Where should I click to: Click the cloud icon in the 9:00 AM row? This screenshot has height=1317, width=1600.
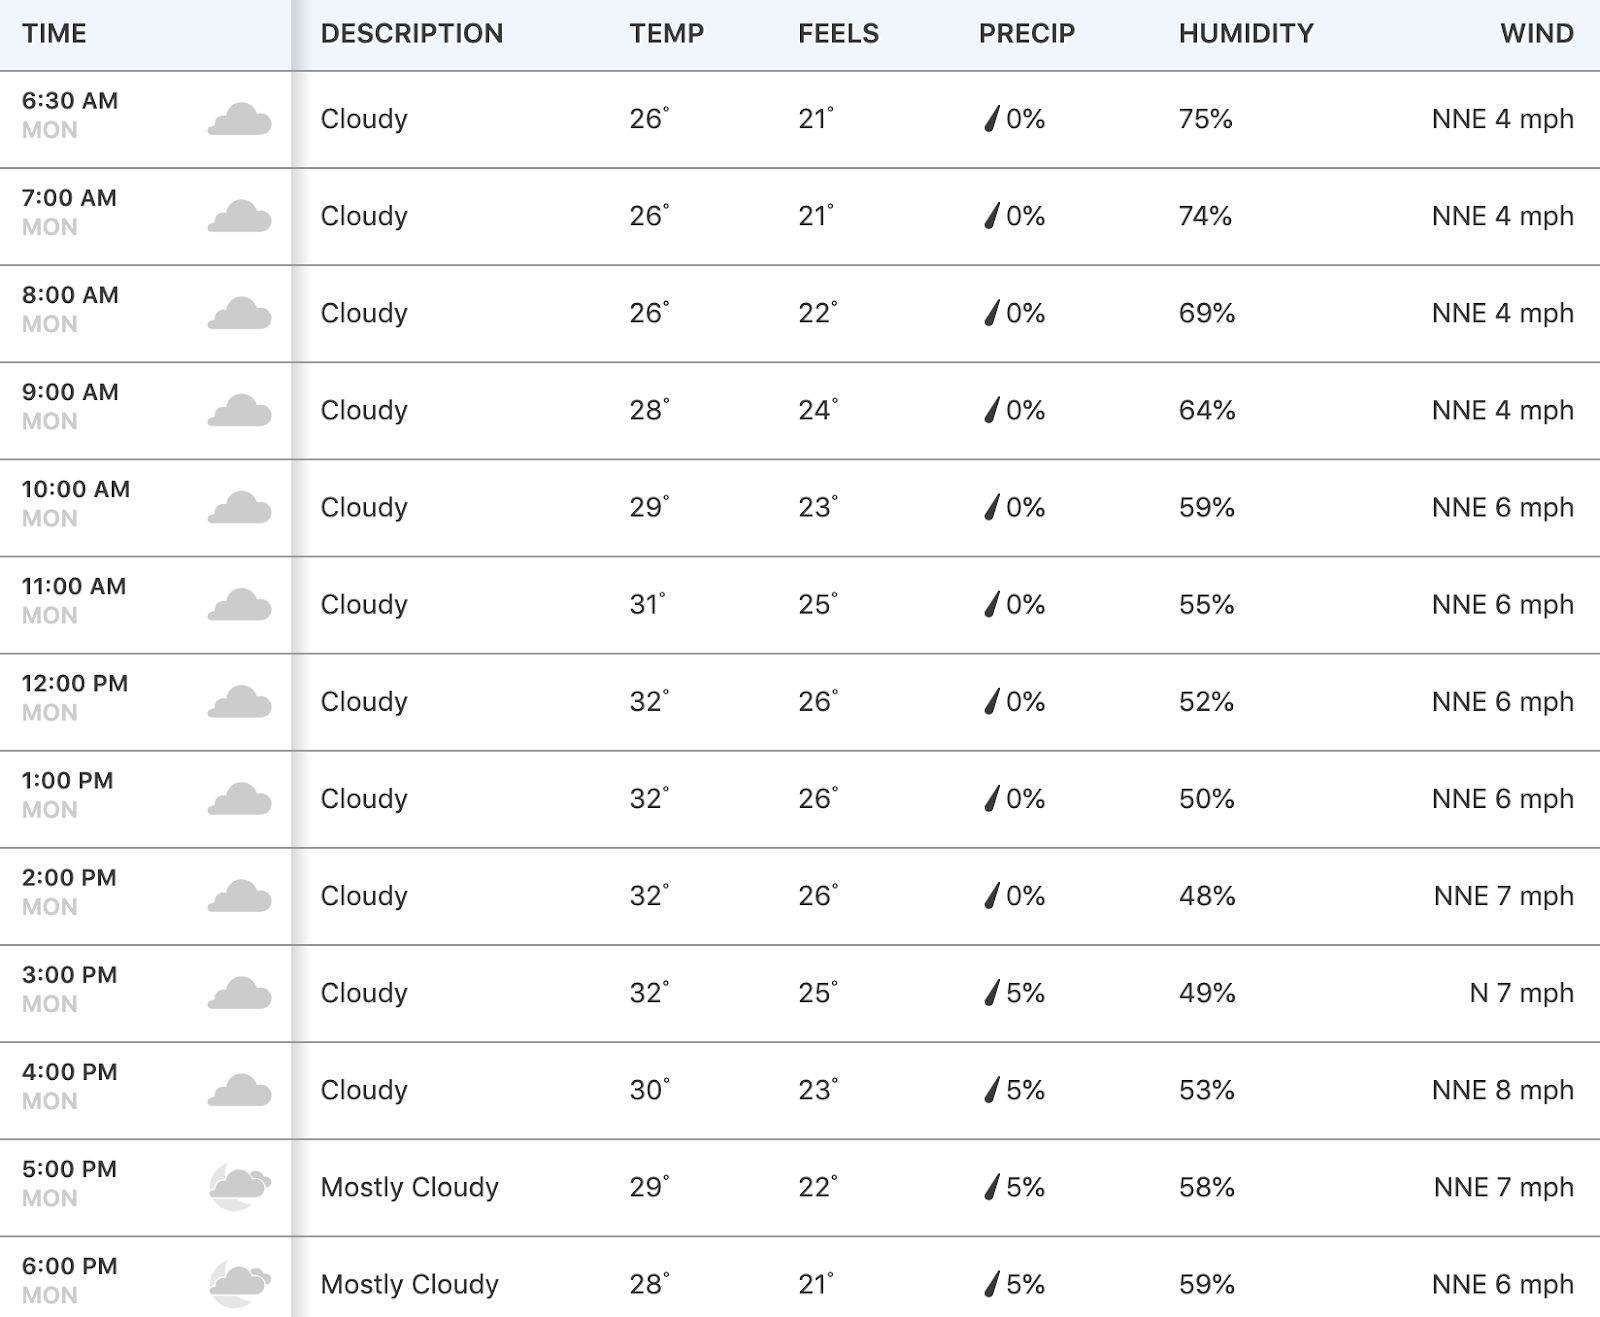(240, 410)
